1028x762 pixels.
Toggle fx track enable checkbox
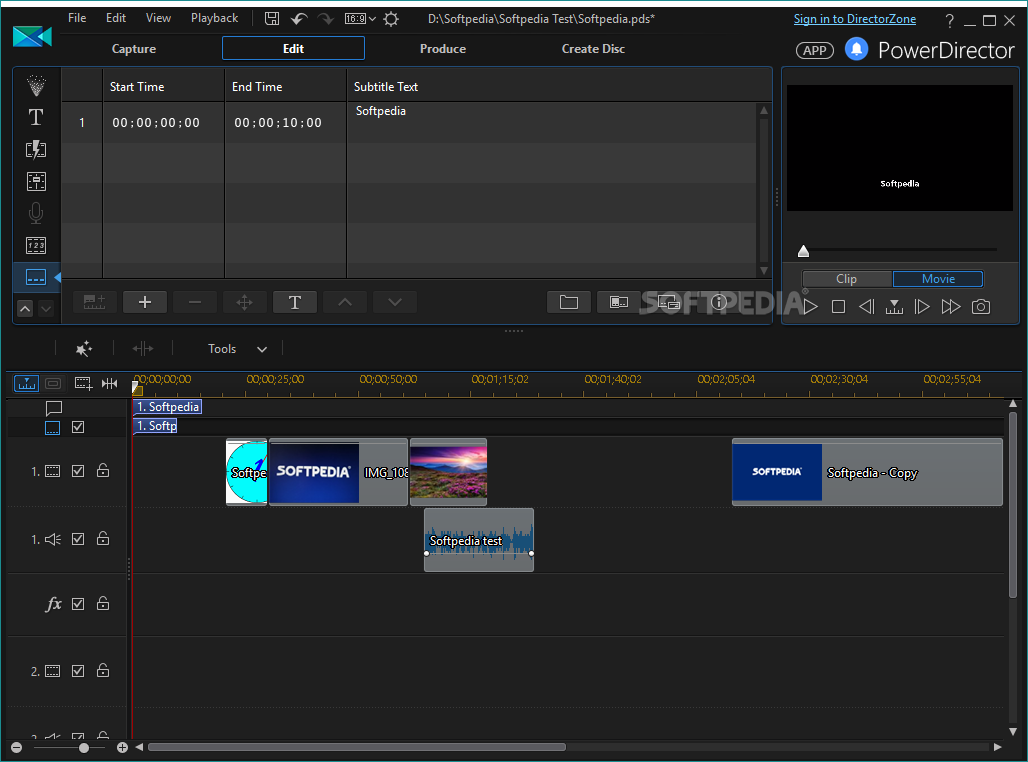78,604
